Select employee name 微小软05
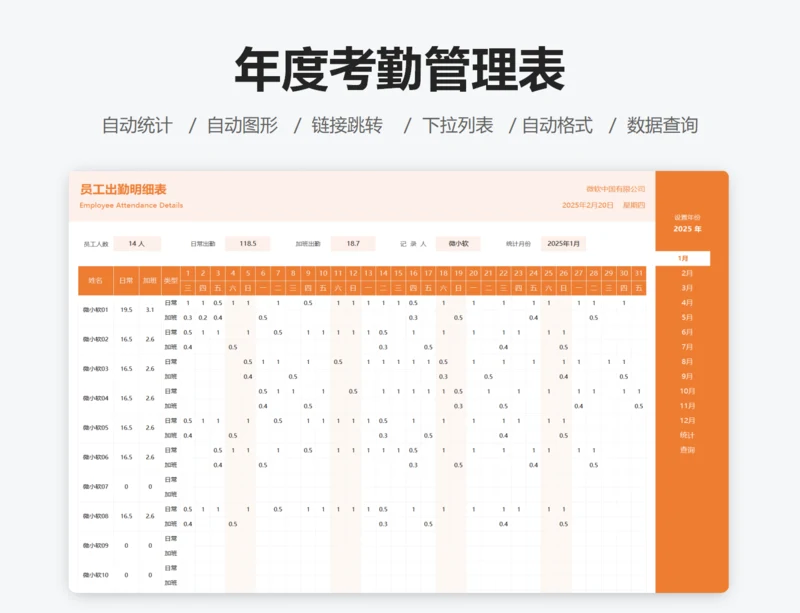This screenshot has width=800, height=613. tap(95, 428)
